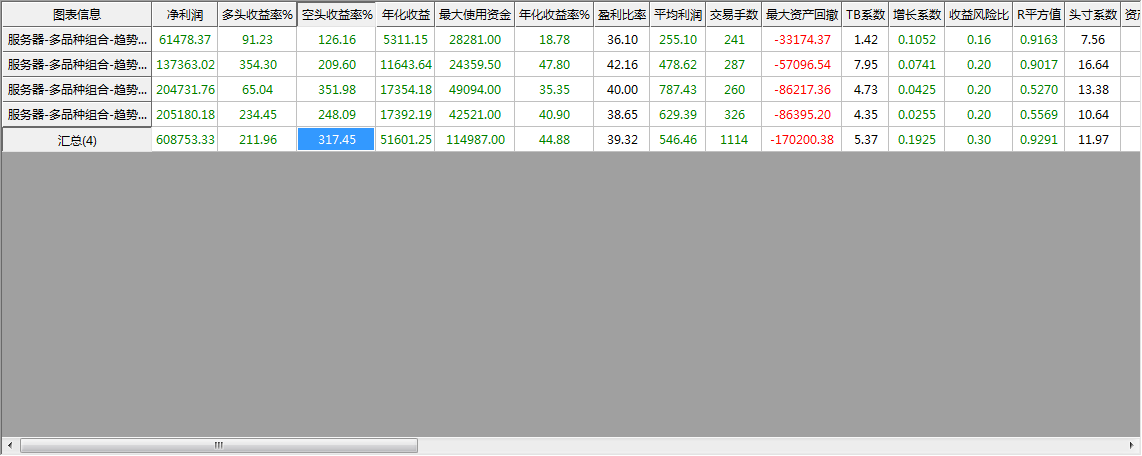This screenshot has width=1142, height=456.
Task: Click the trade count cell 1114
Action: pos(734,140)
